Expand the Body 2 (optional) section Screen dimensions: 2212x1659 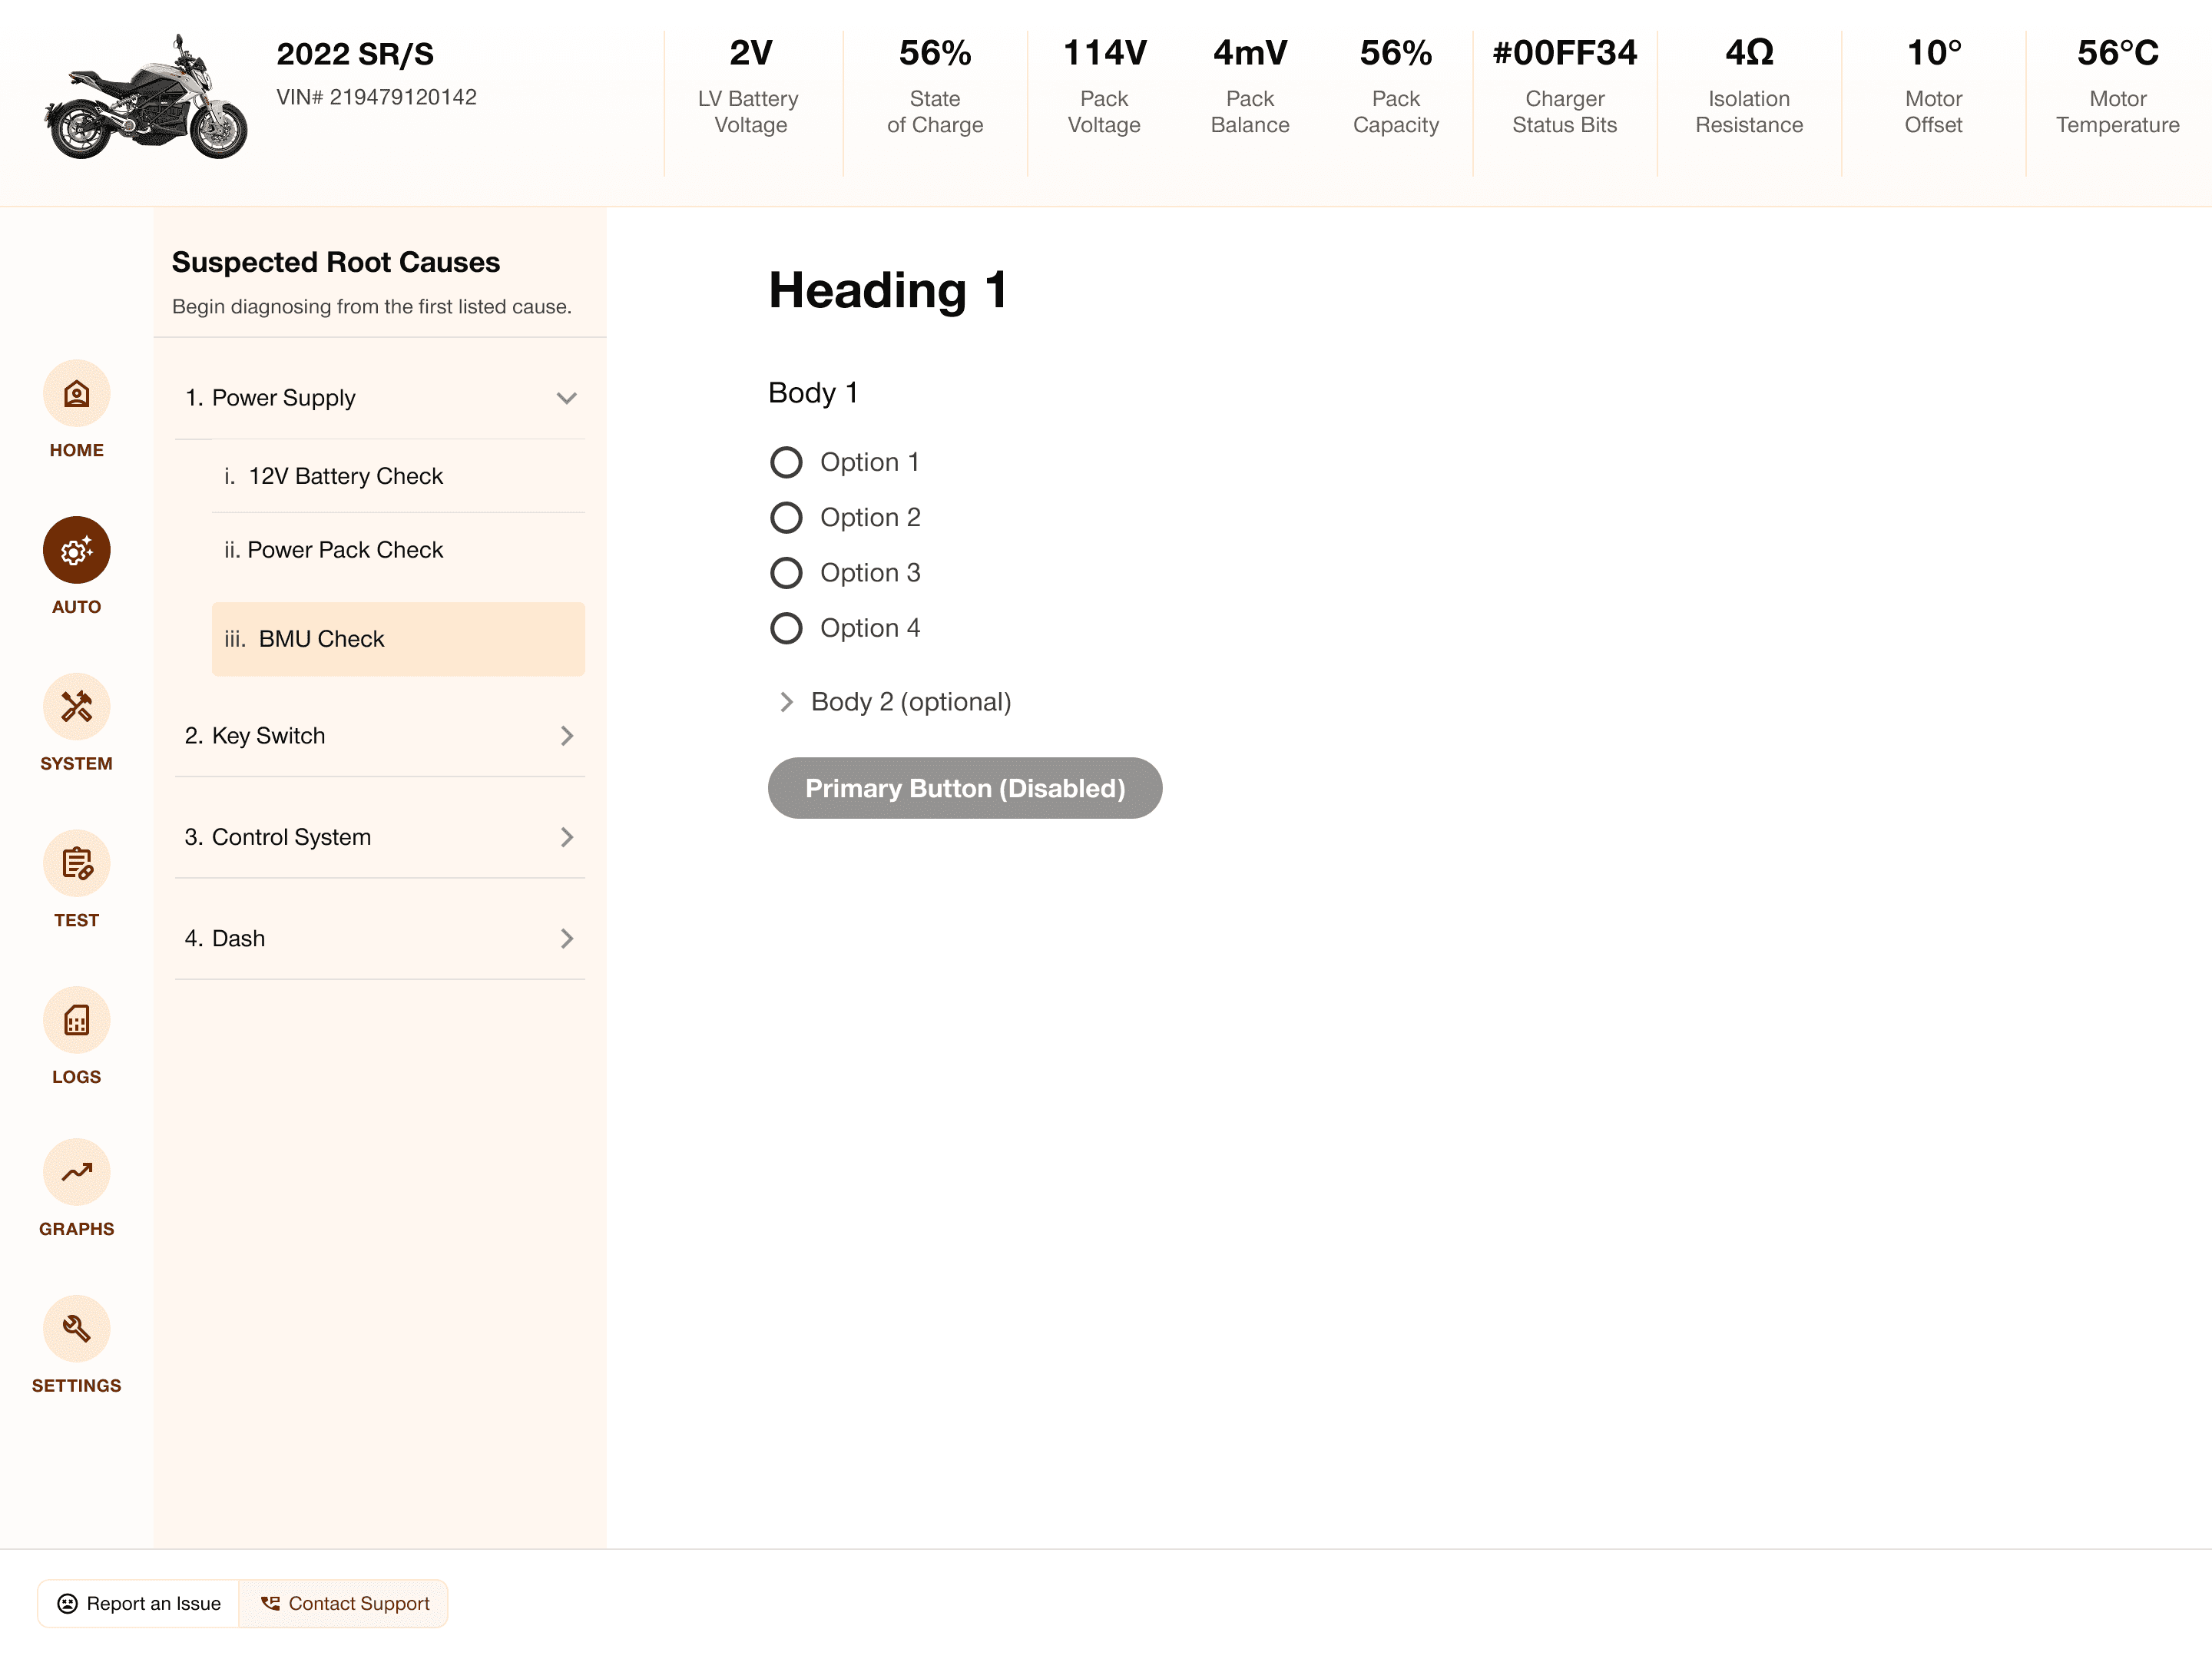pyautogui.click(x=786, y=702)
